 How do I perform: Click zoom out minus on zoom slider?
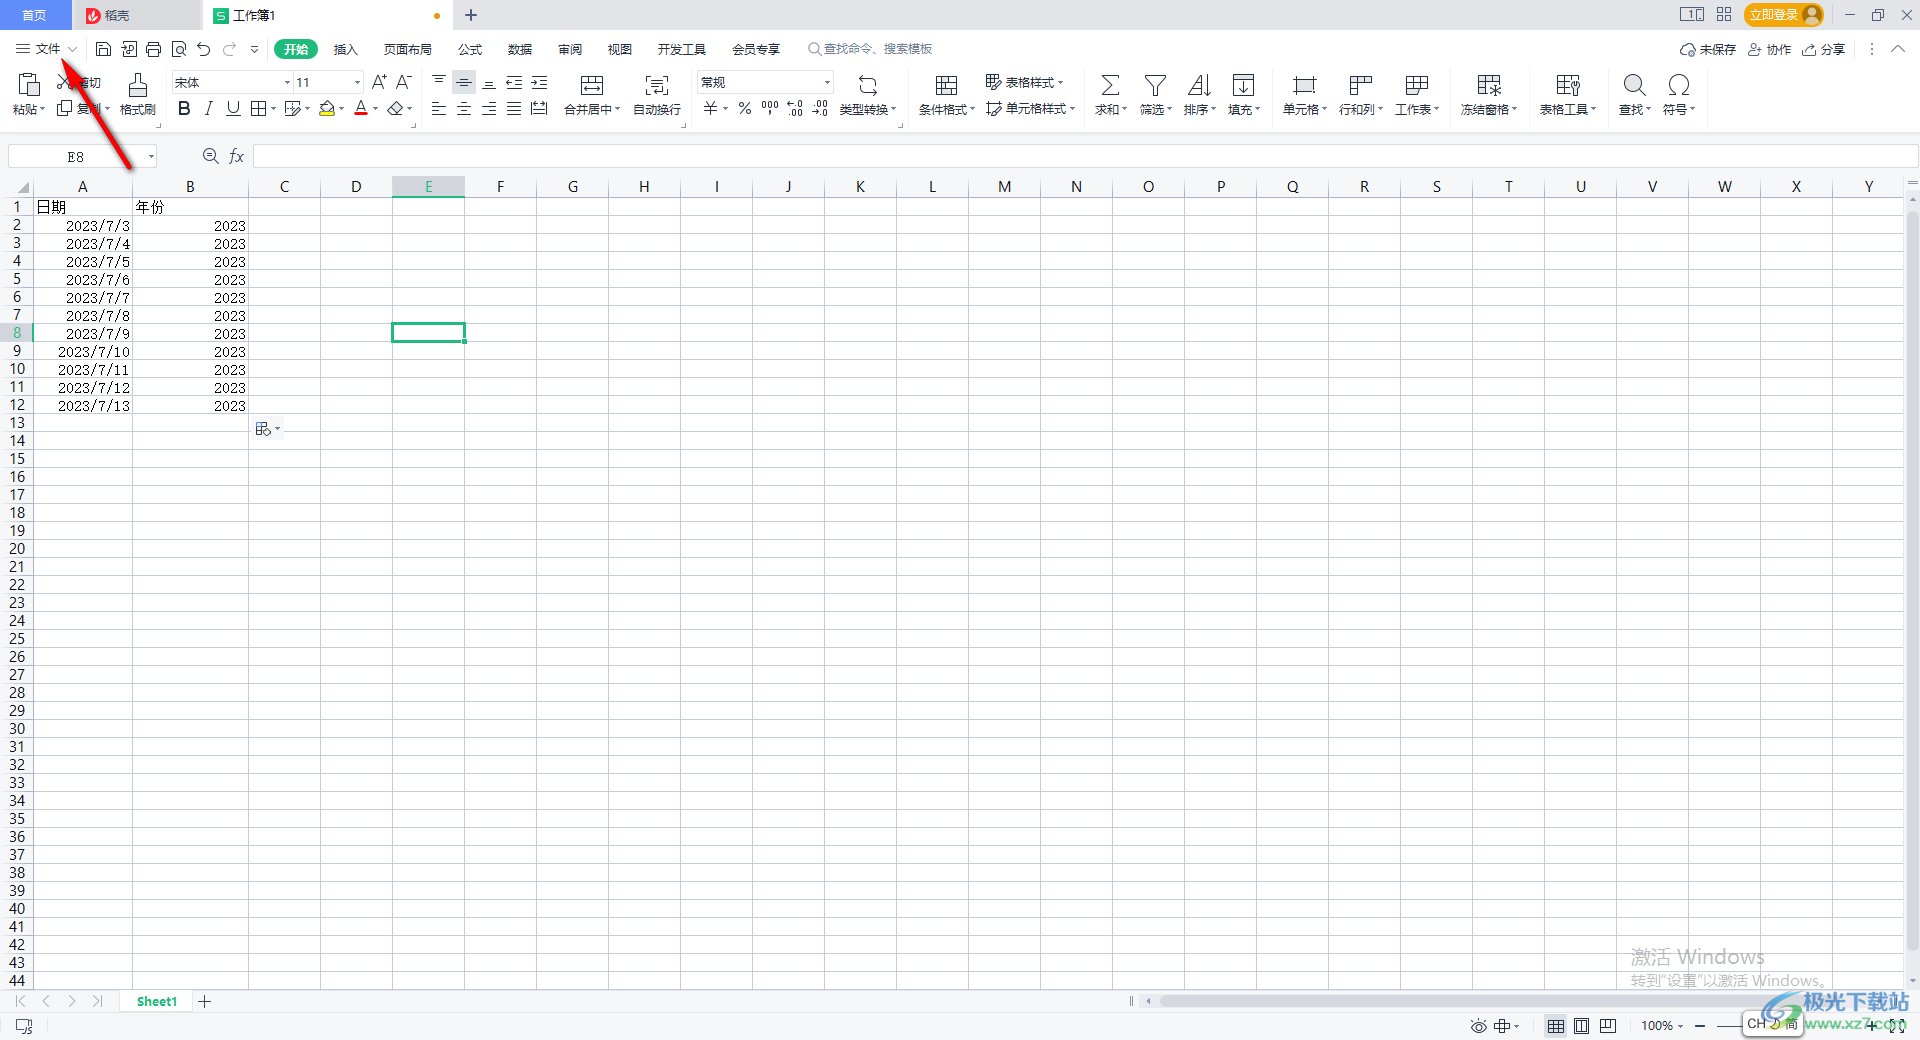click(x=1700, y=1026)
